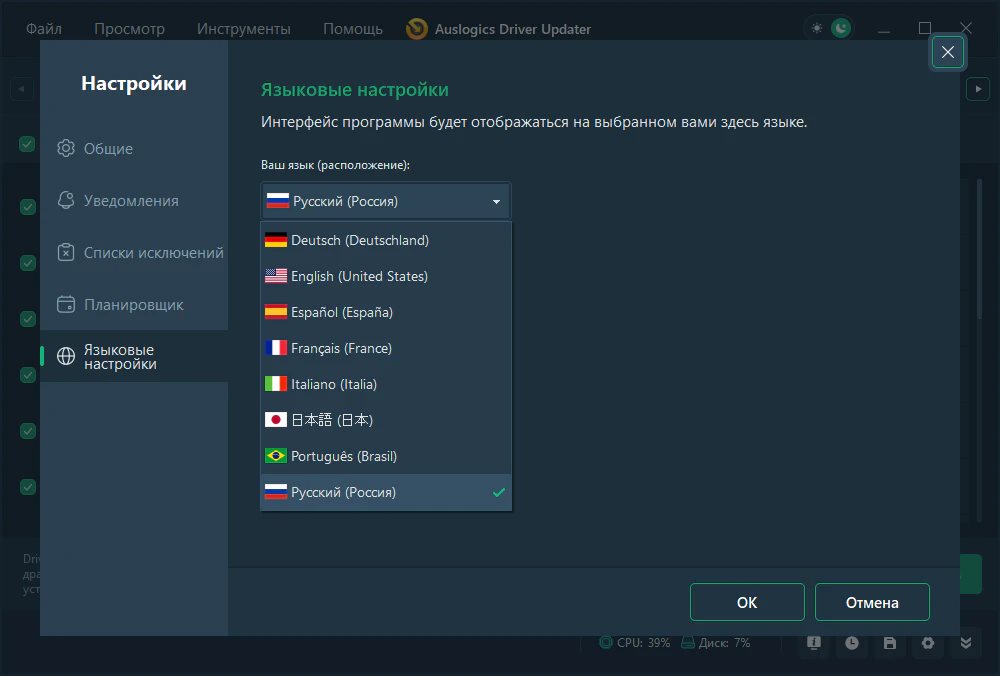Switch to light theme with sun icon
Screen dimensions: 1000x676
point(817,29)
